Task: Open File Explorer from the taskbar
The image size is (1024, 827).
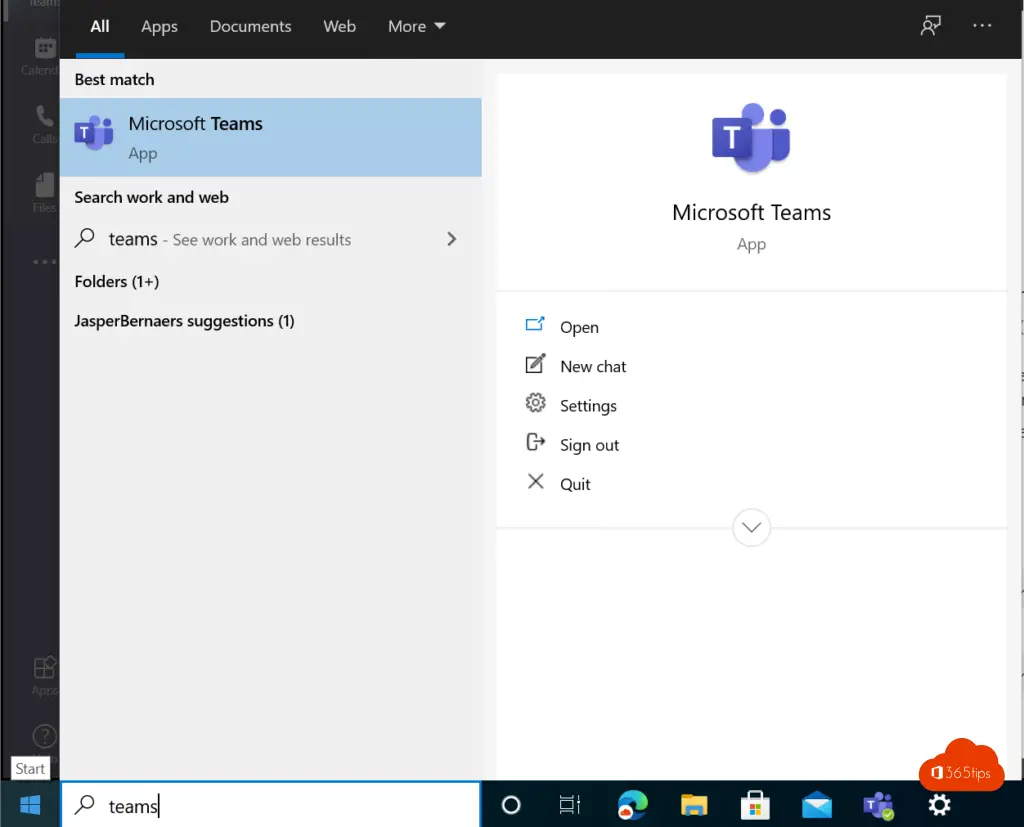Action: pos(694,805)
